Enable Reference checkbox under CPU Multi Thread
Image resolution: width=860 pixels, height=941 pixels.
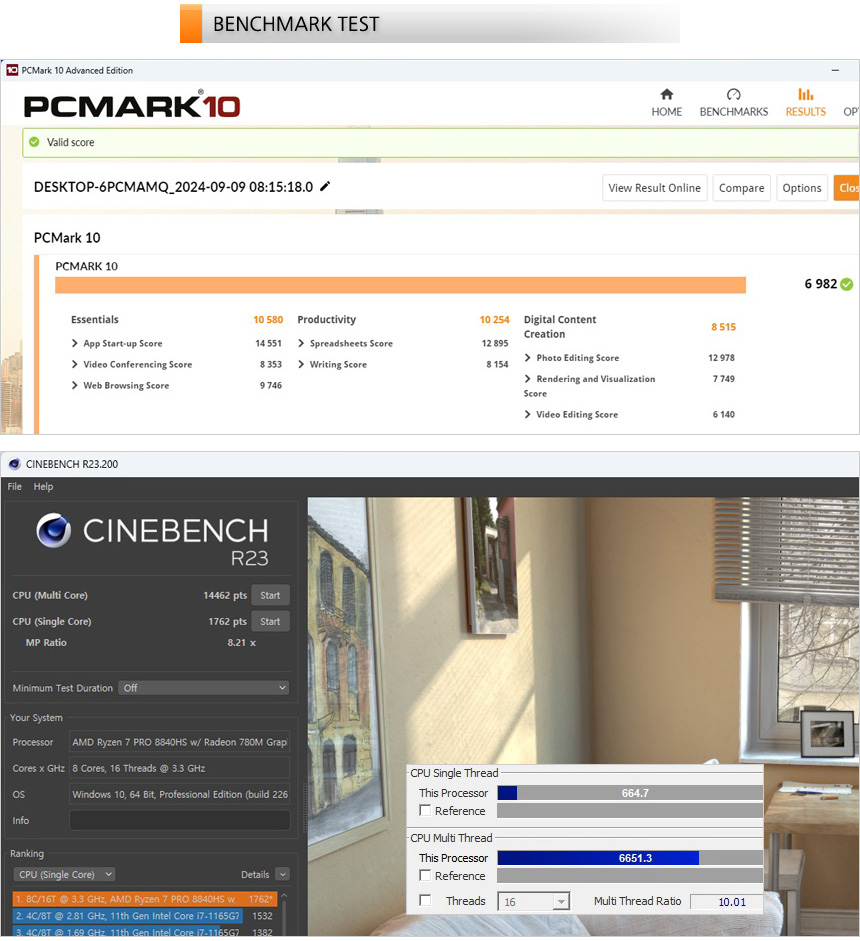click(425, 876)
